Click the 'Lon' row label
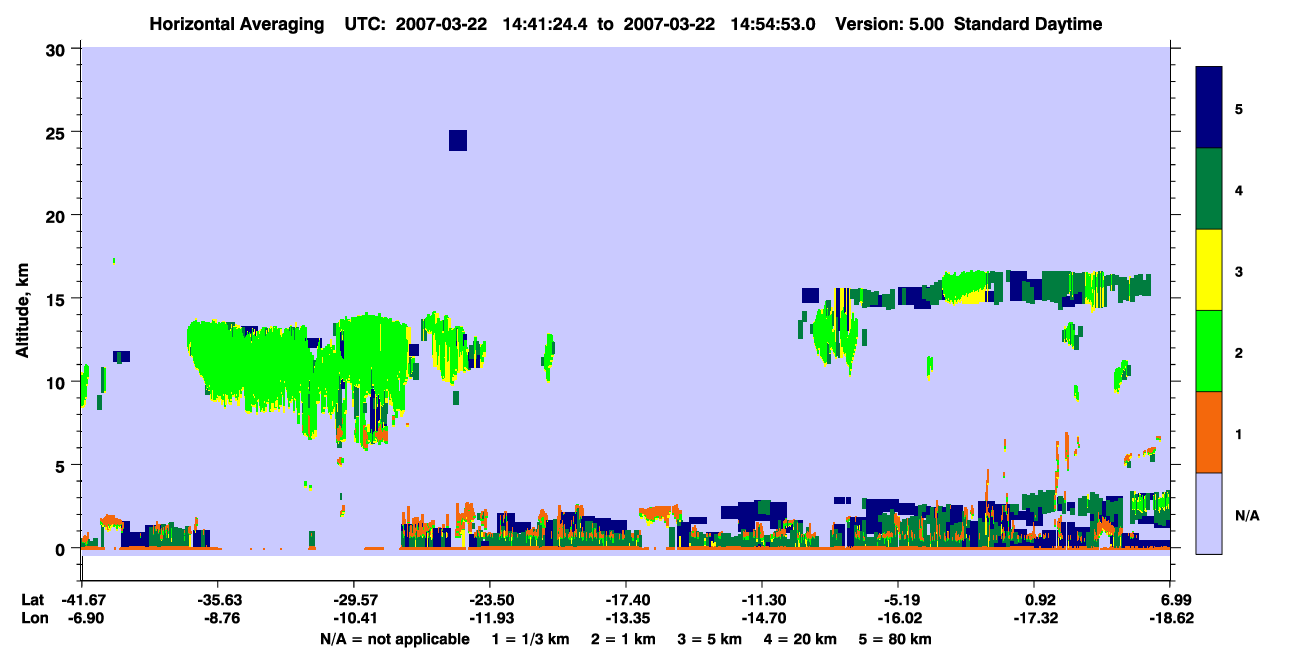The image size is (1300, 667). coord(33,619)
